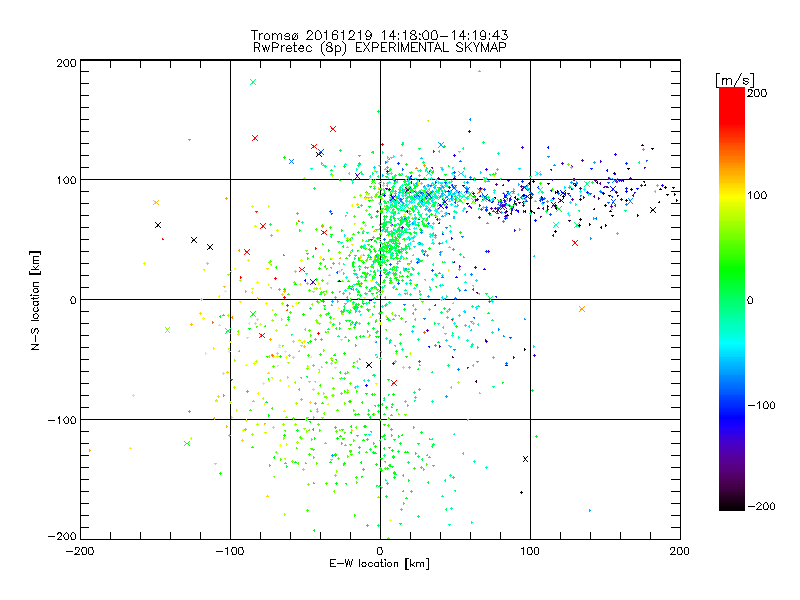The image size is (800, 600).
Task: Click the '[m/s]' colorbar unit label
Action: [735, 80]
